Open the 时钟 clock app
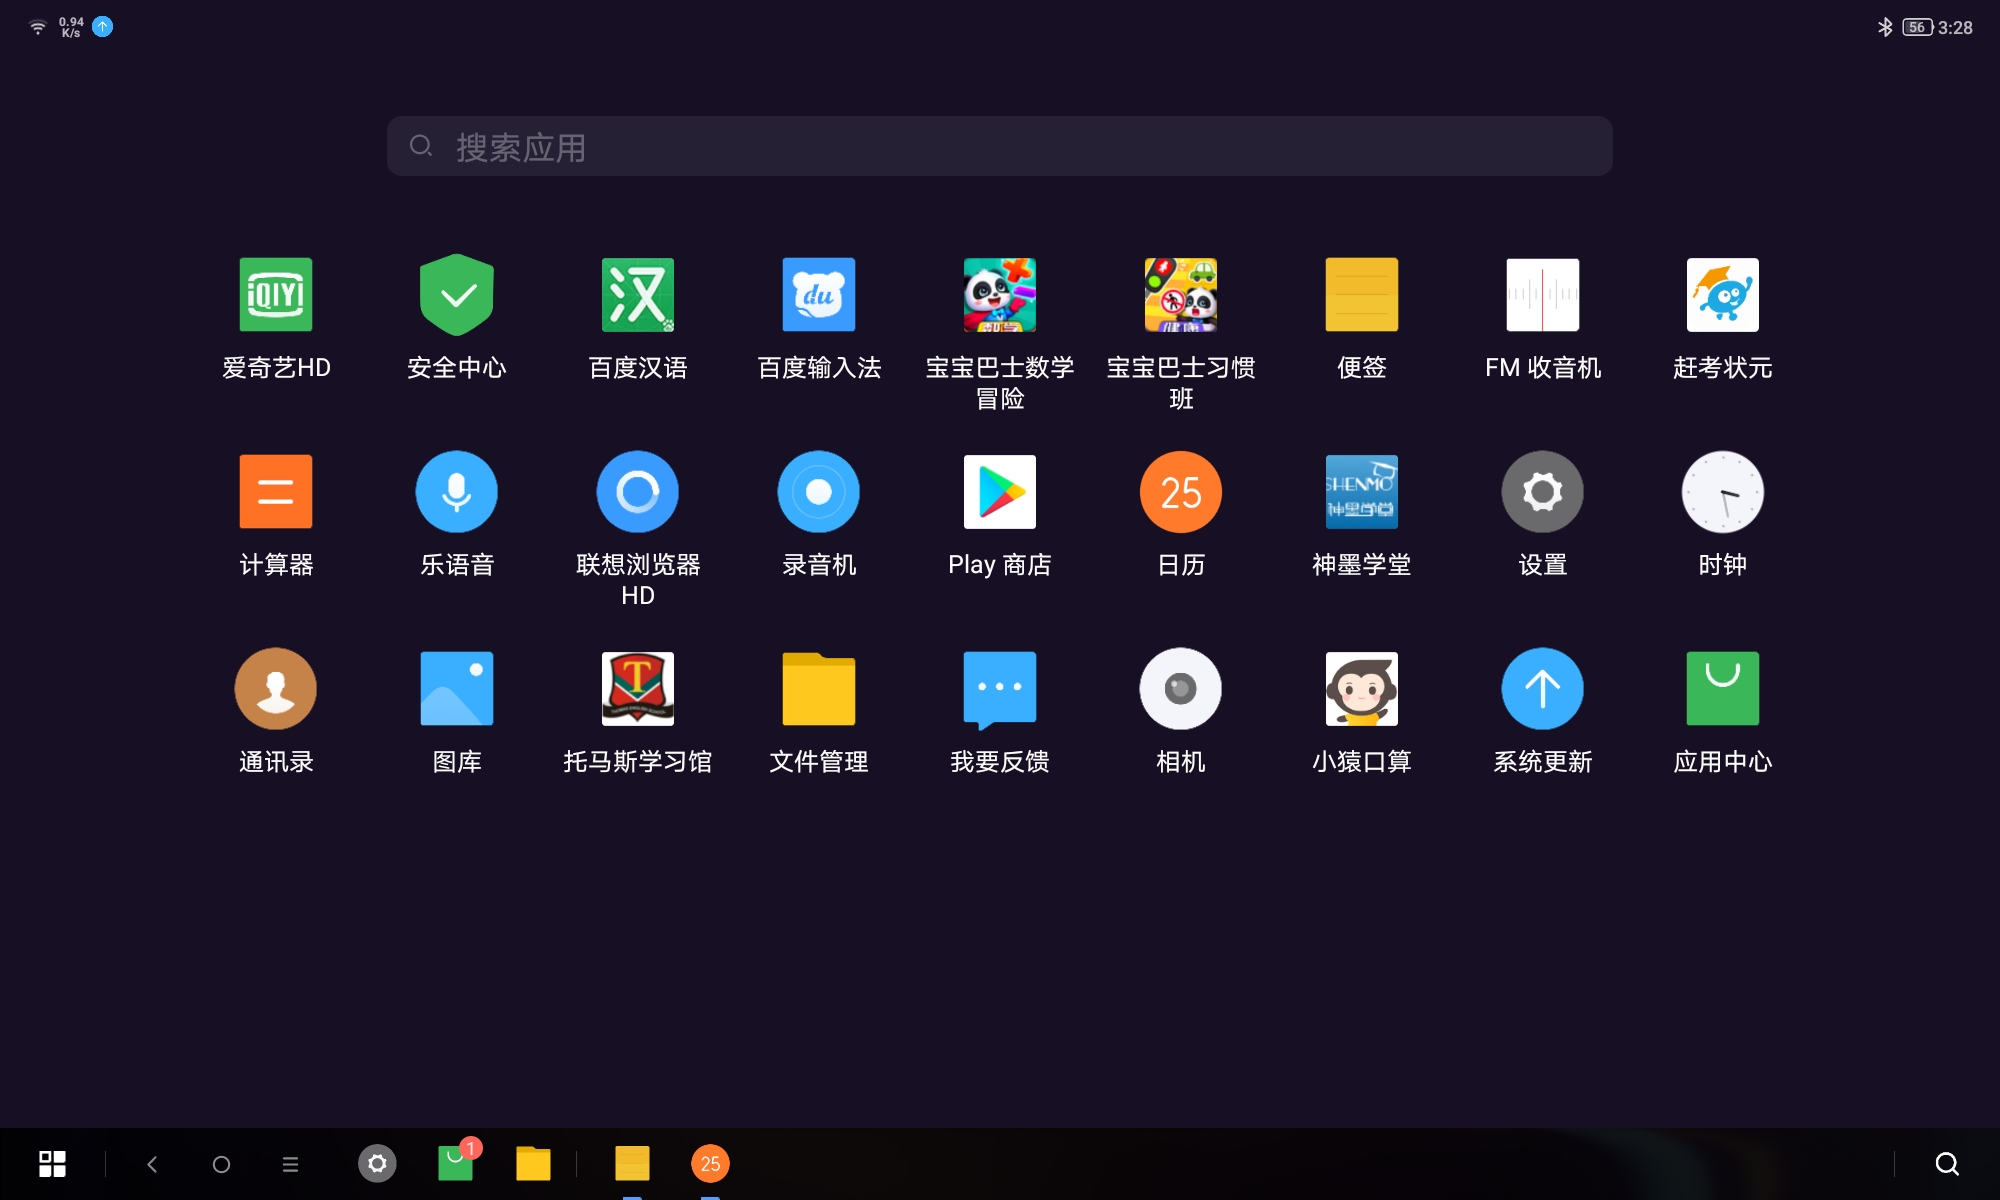The height and width of the screenshot is (1200, 2000). click(x=1723, y=491)
